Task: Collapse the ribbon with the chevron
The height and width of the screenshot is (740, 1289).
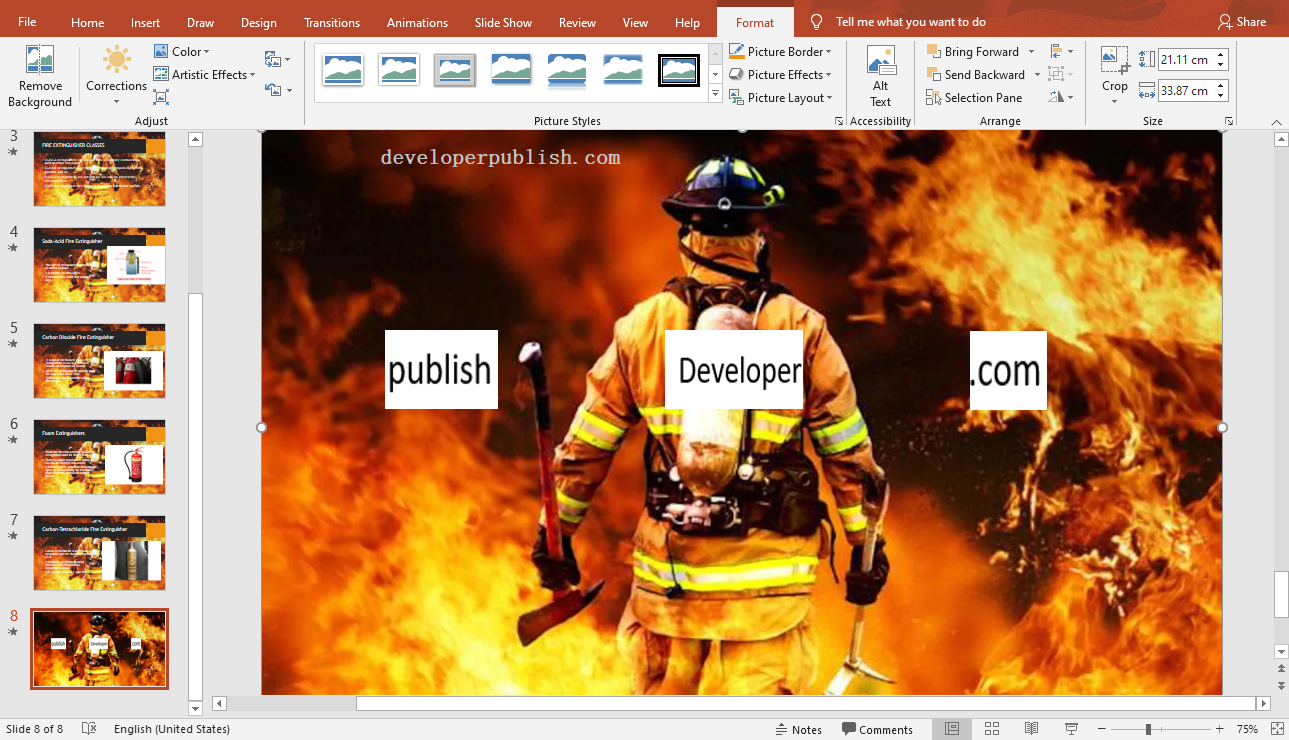Action: 1276,121
